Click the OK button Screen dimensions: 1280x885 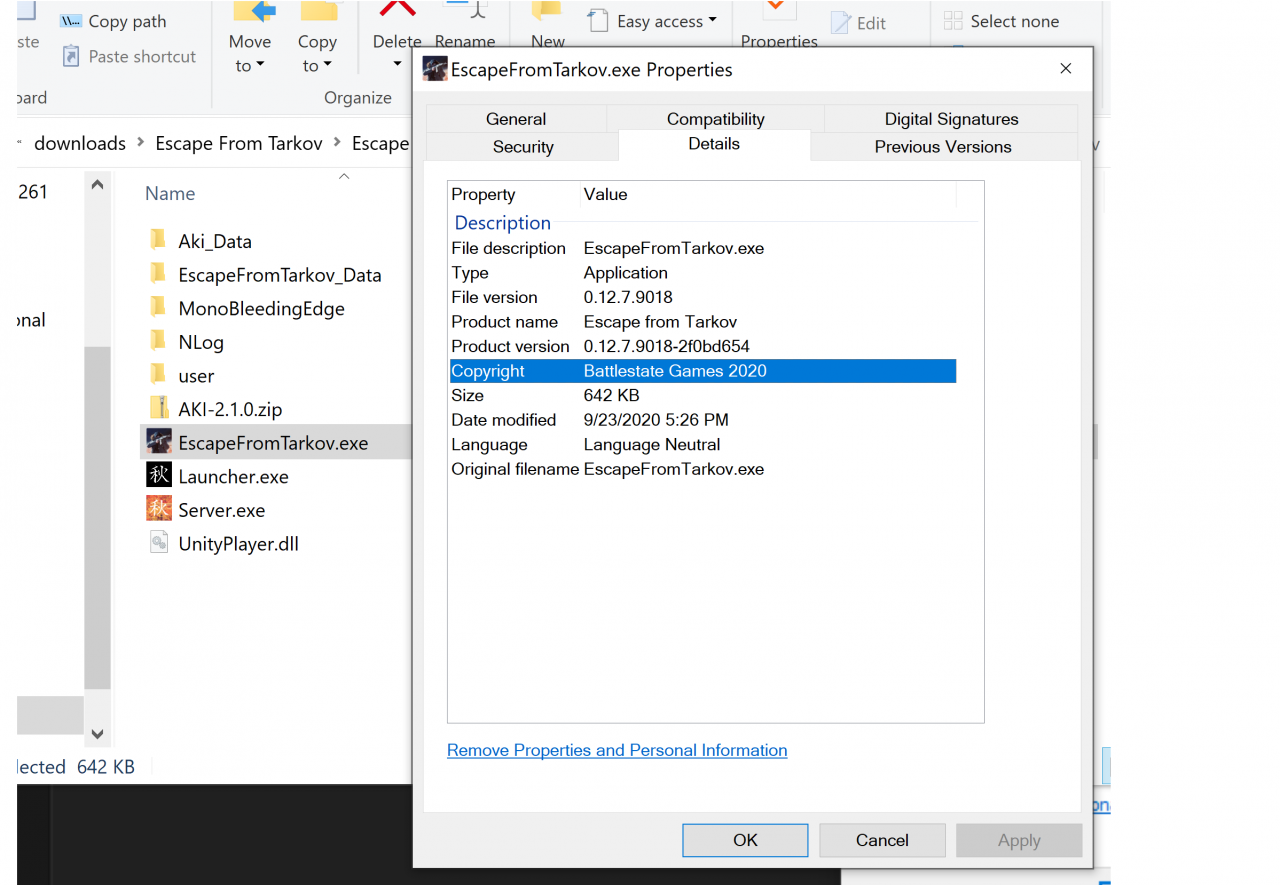745,840
